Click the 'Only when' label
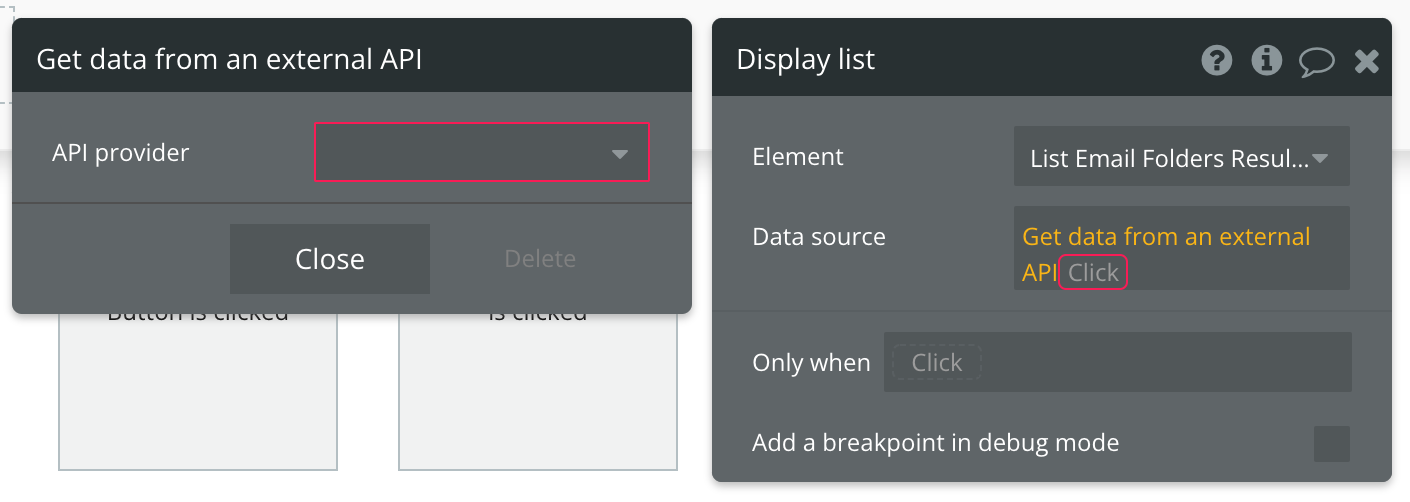The width and height of the screenshot is (1410, 502). pos(811,362)
